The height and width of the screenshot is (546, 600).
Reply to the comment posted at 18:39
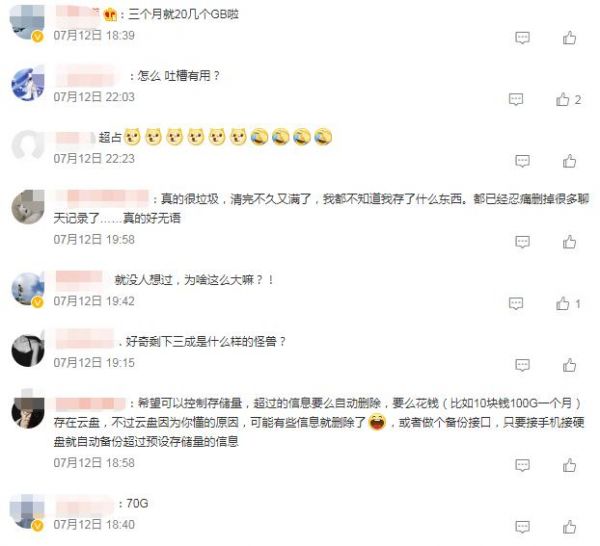click(522, 38)
